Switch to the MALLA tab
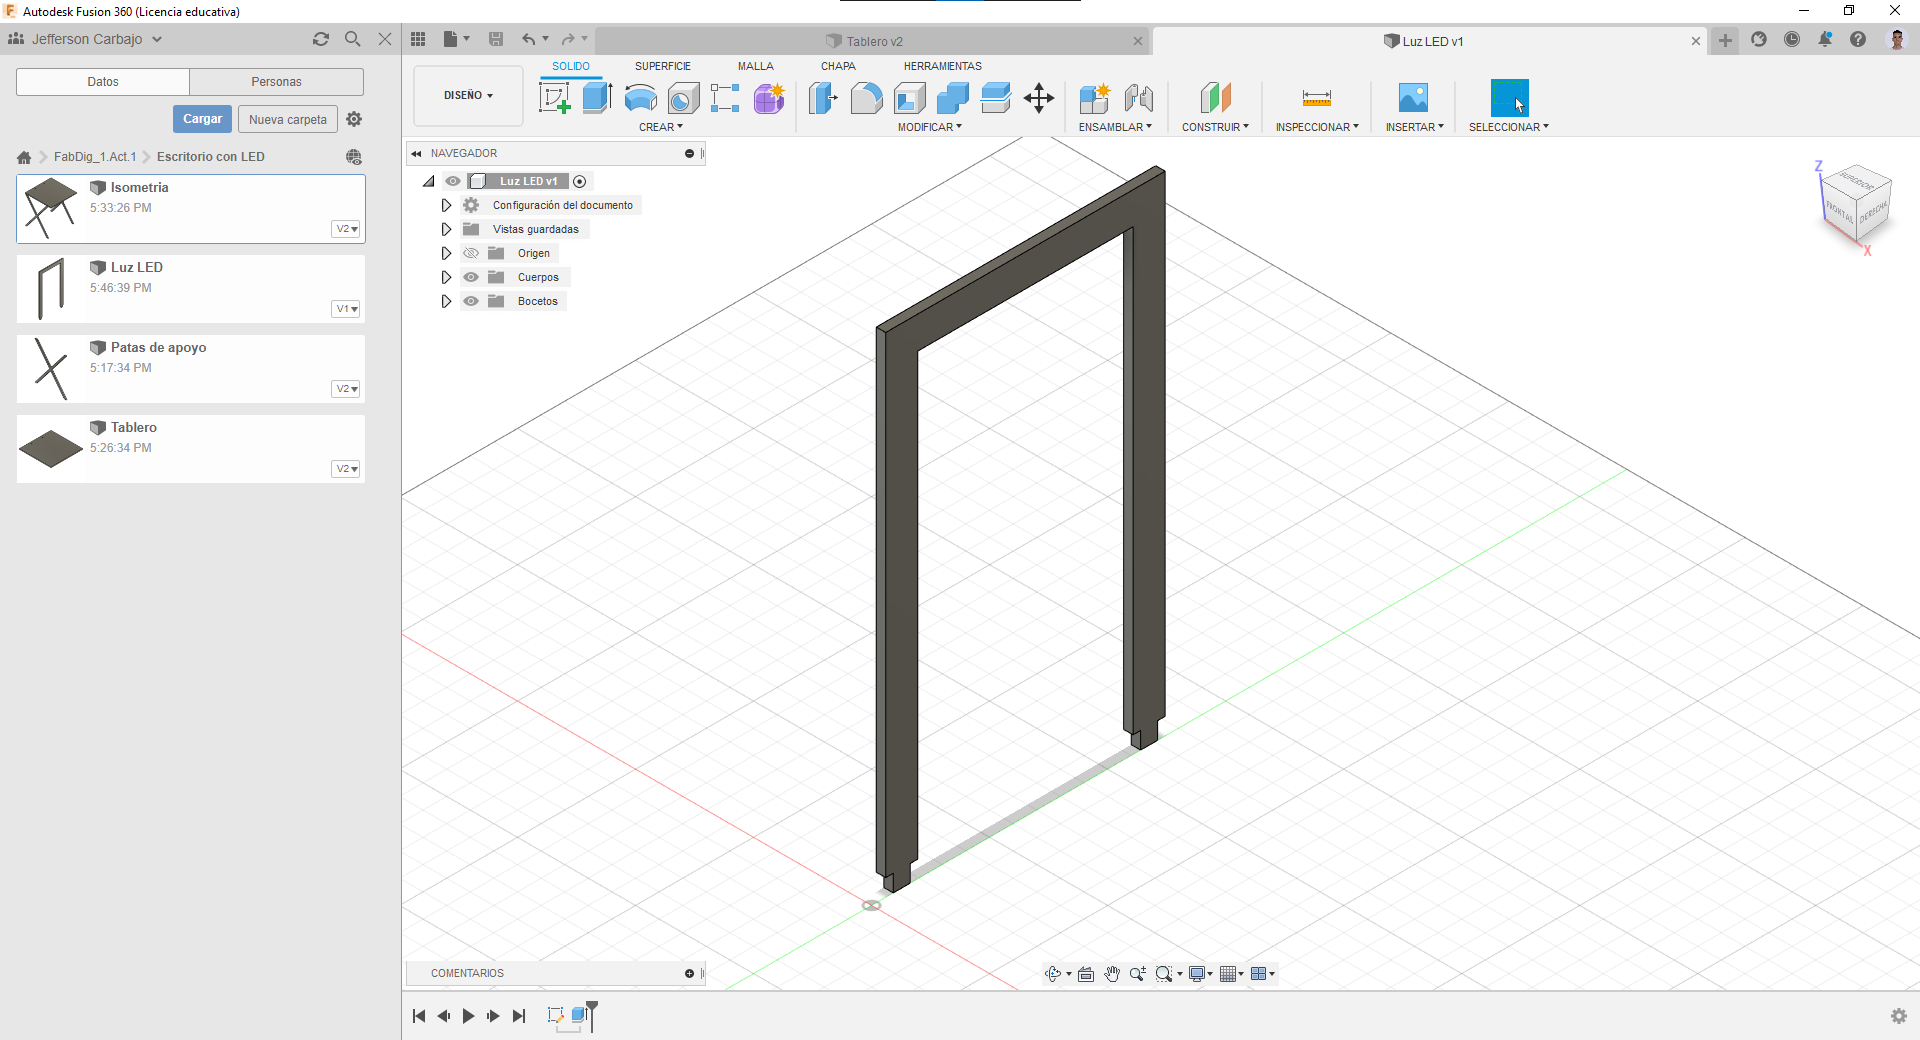The image size is (1920, 1040). coord(756,66)
